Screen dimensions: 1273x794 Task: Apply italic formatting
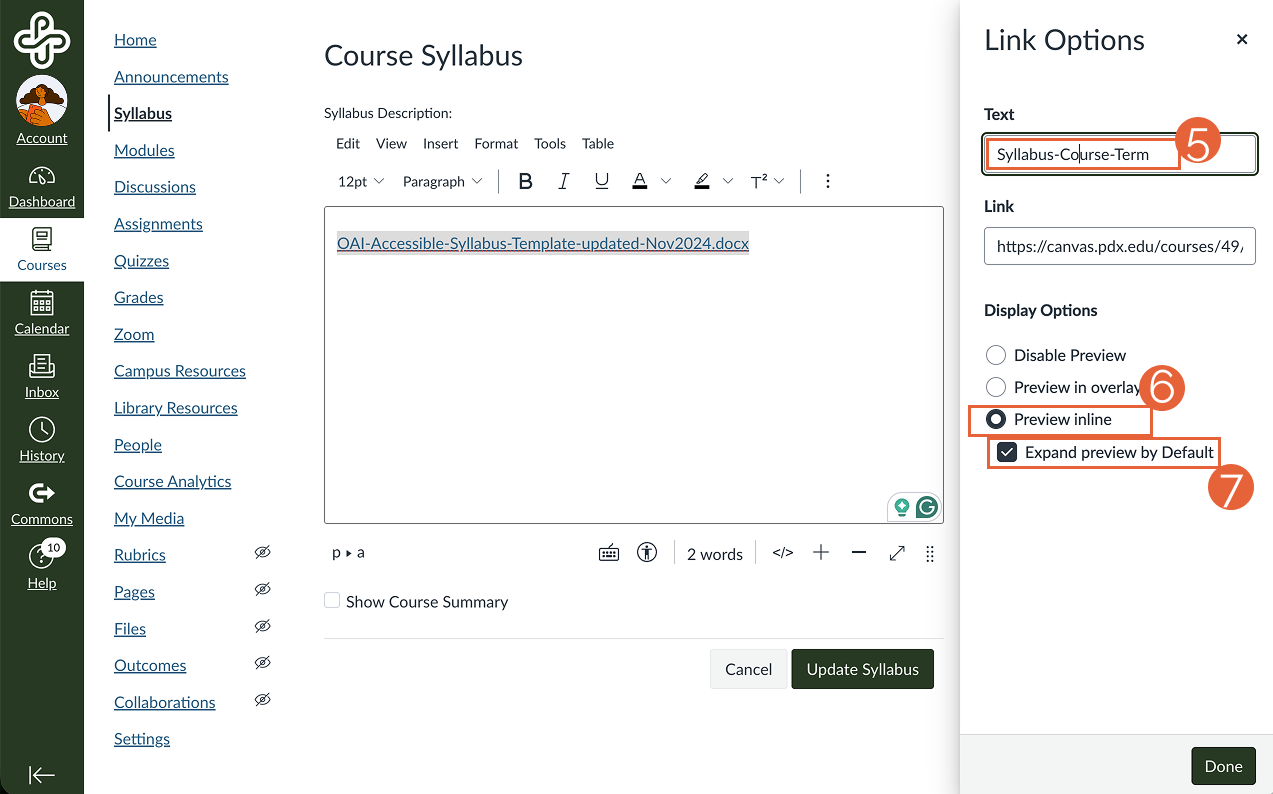tap(562, 181)
